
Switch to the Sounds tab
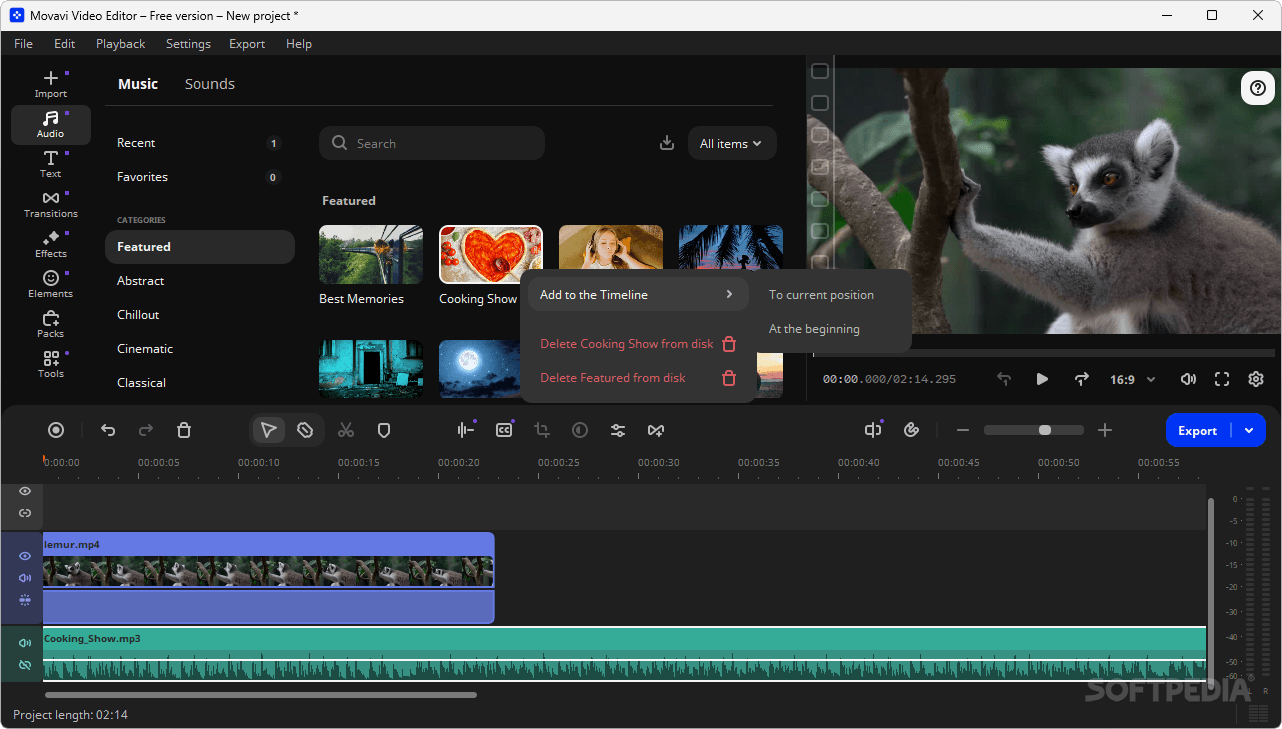coord(210,84)
